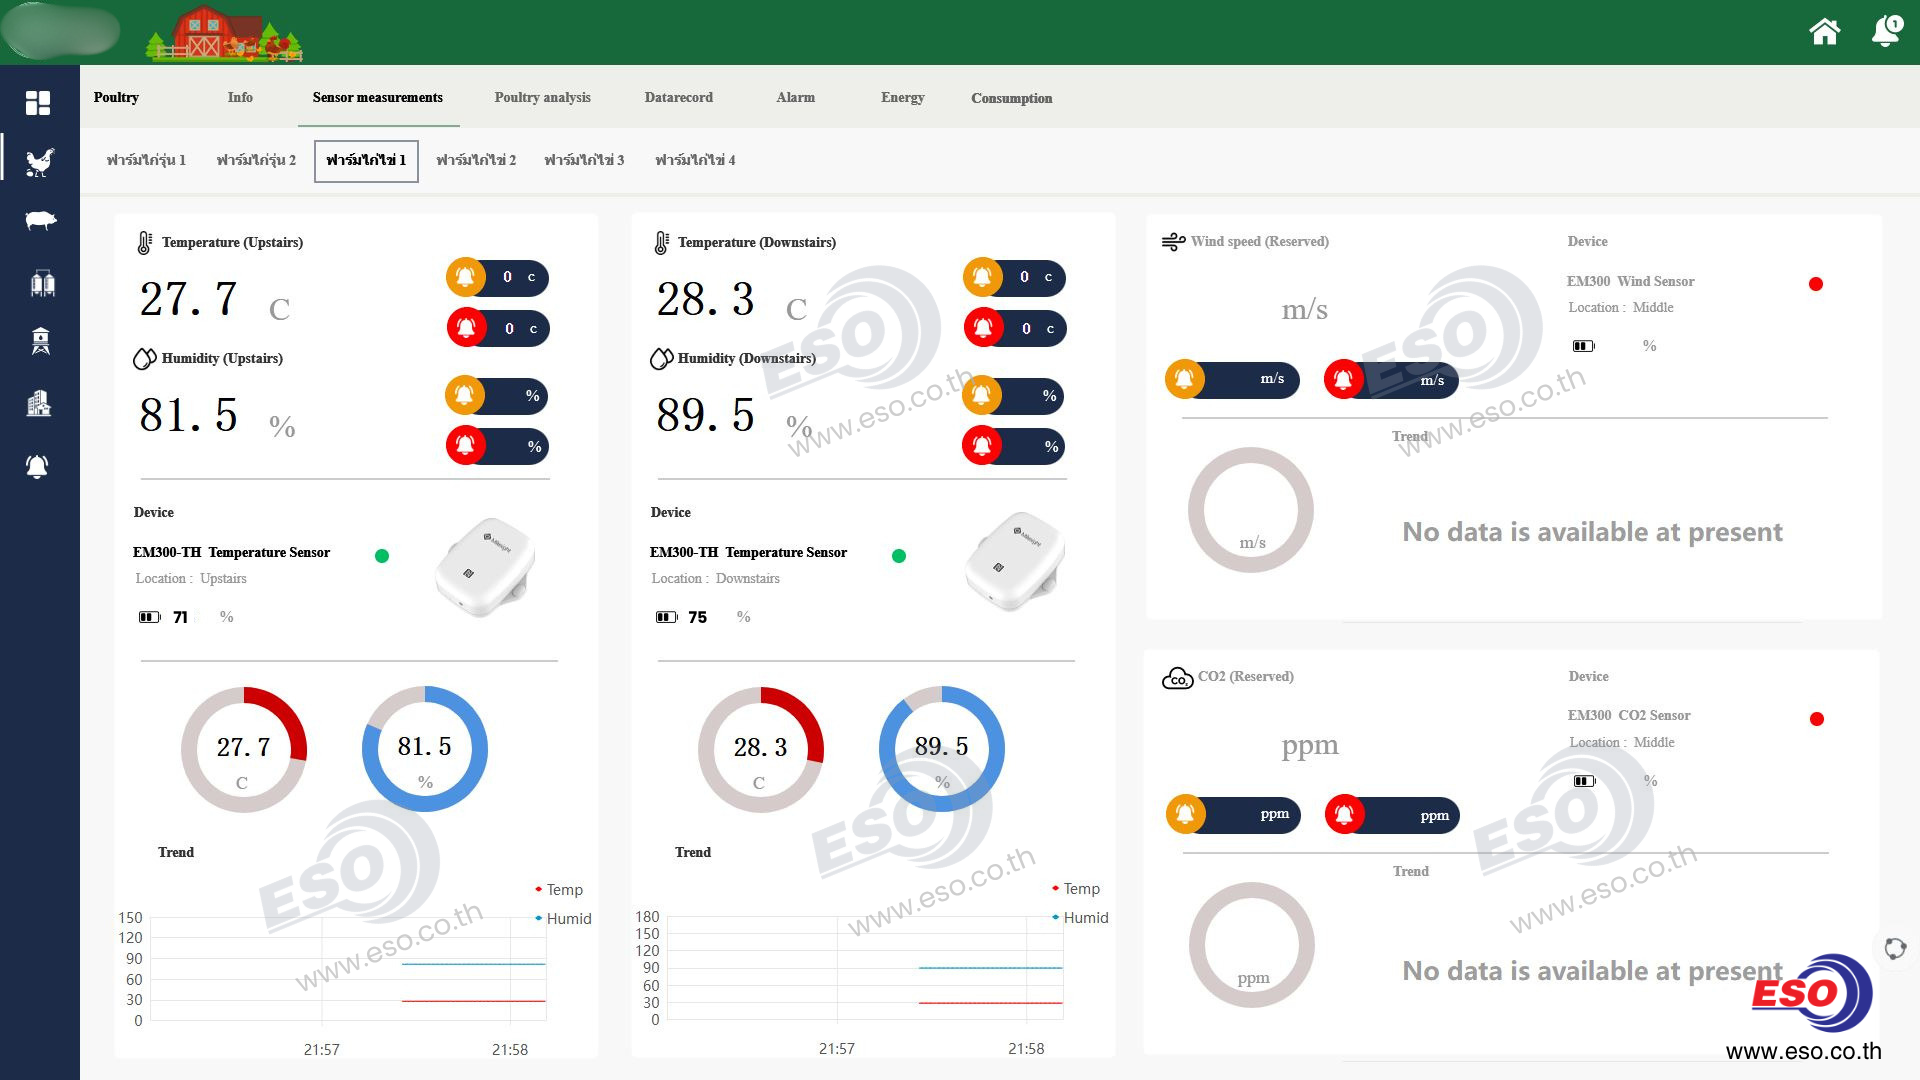Open the silo icon in the sidebar
The width and height of the screenshot is (1920, 1080).
pos(41,283)
